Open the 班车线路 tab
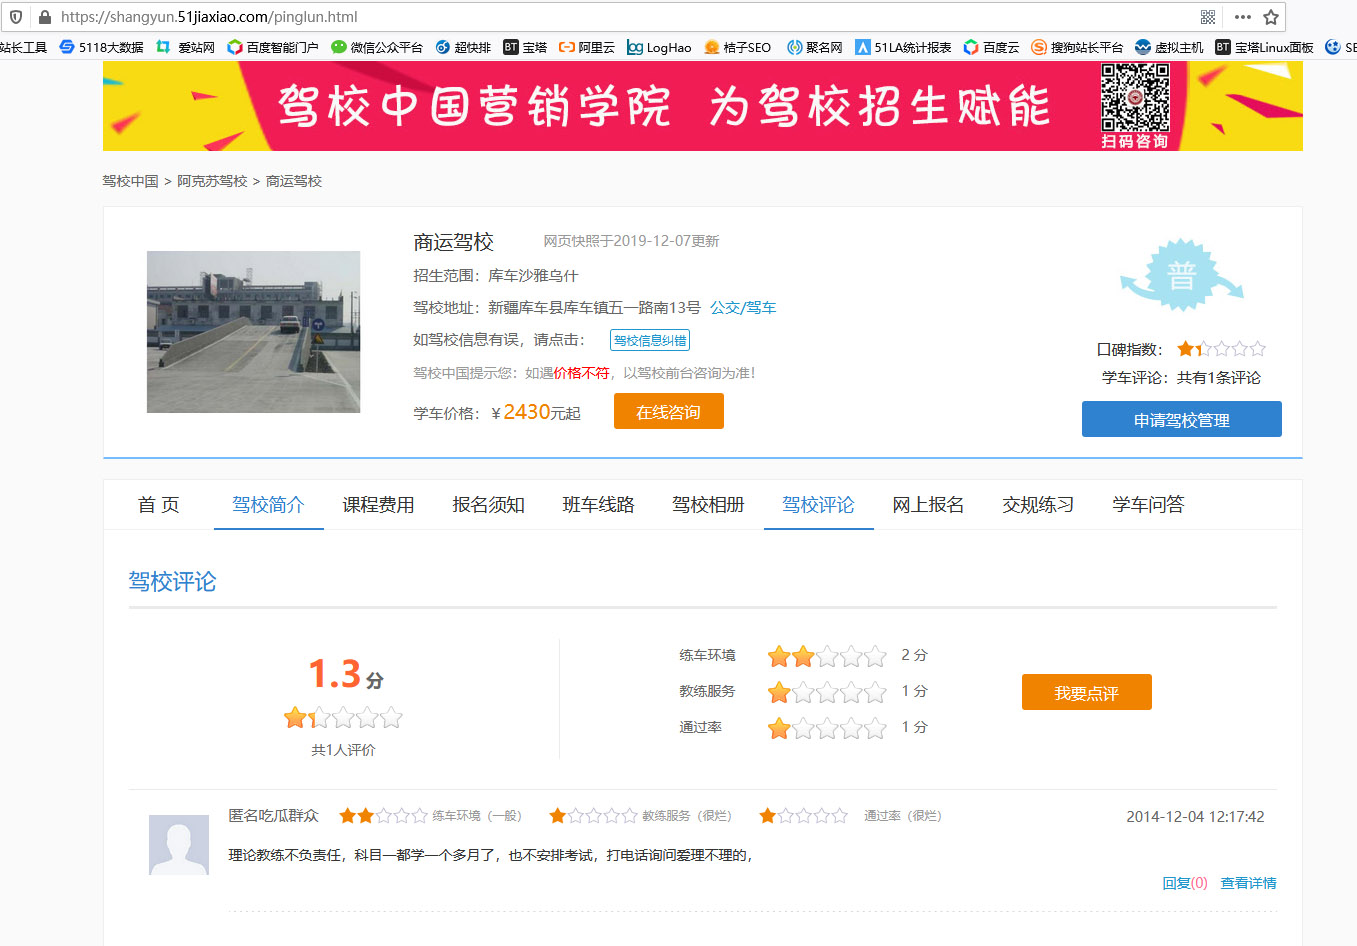The image size is (1357, 946). coord(598,505)
